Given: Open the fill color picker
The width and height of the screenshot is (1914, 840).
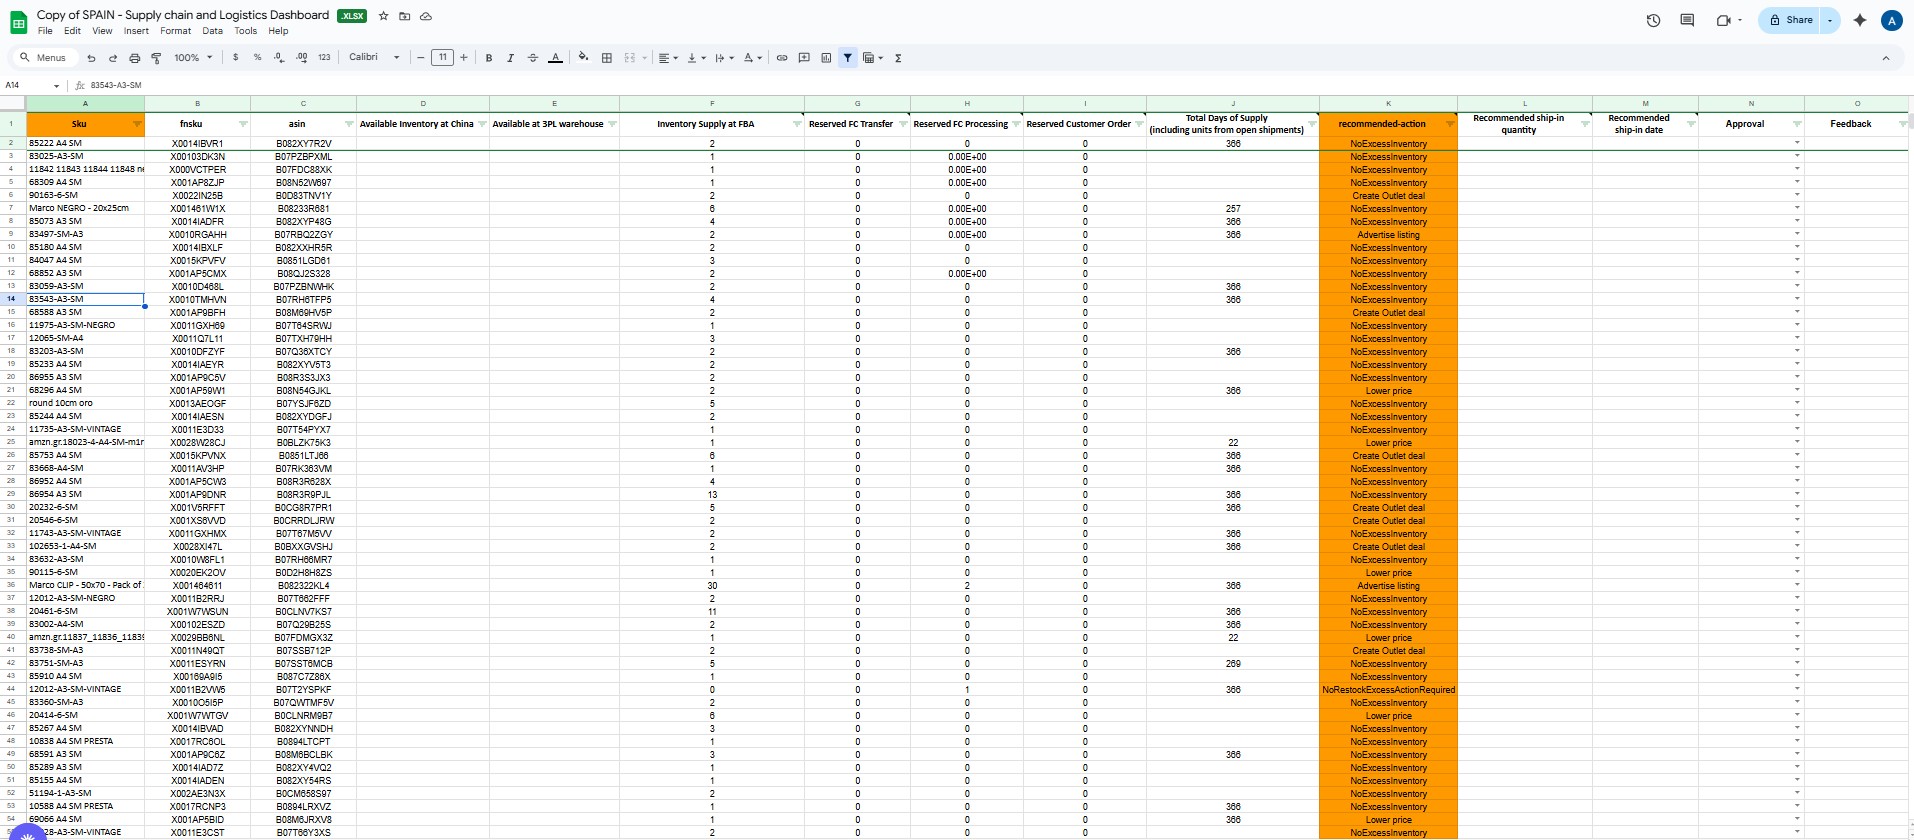Looking at the screenshot, I should 583,58.
